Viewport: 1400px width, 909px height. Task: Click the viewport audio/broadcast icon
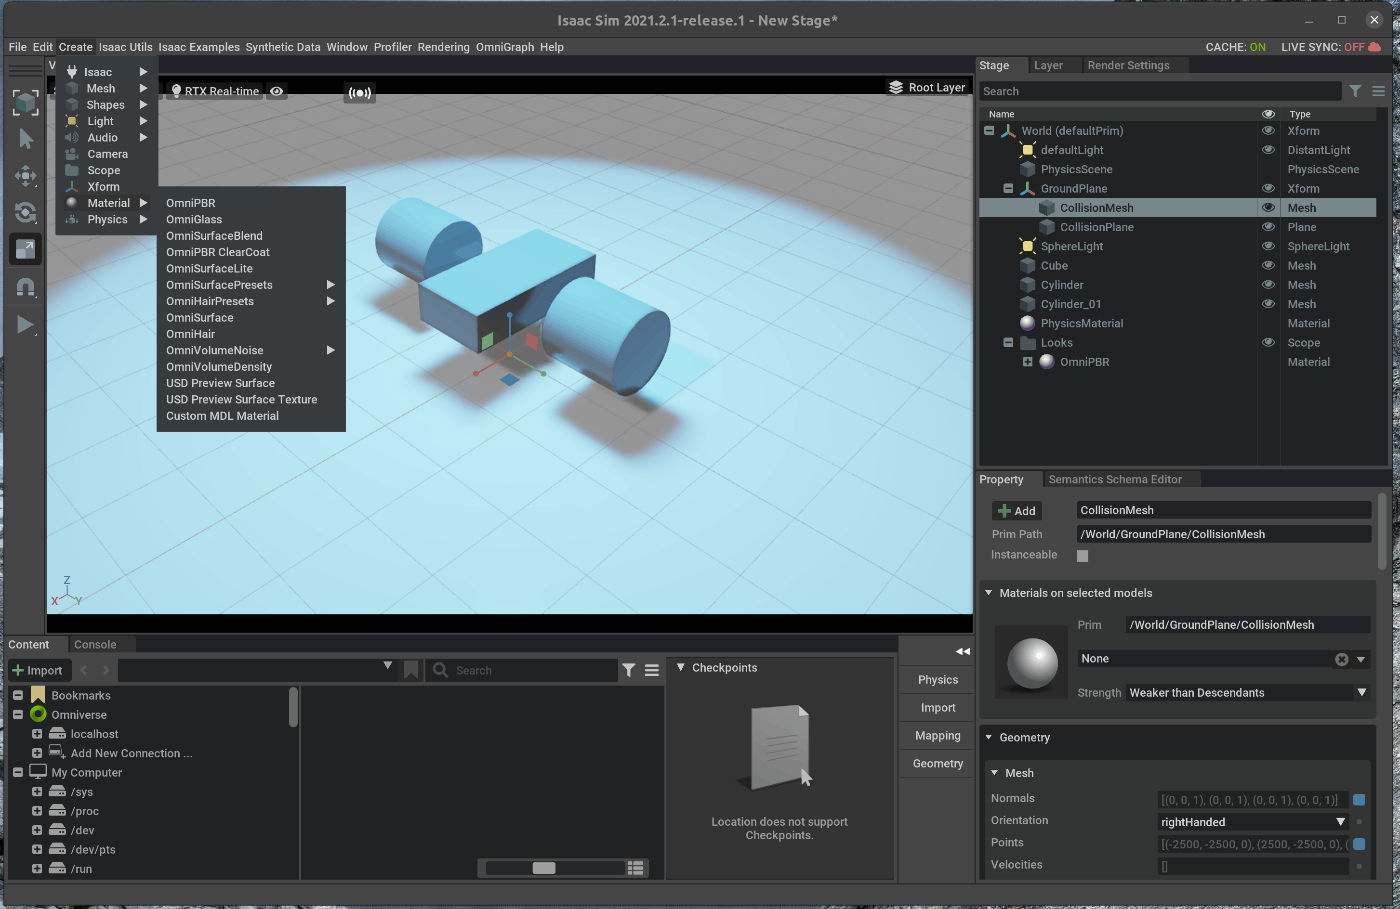(360, 93)
